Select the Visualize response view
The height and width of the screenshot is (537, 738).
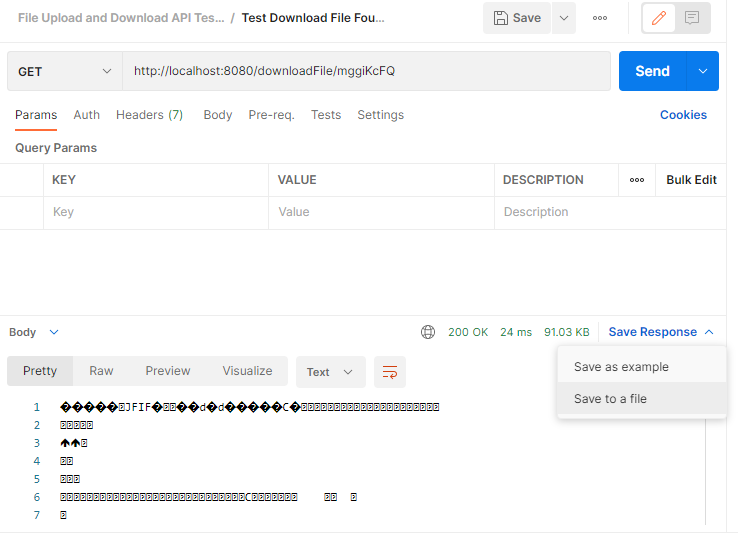click(247, 371)
